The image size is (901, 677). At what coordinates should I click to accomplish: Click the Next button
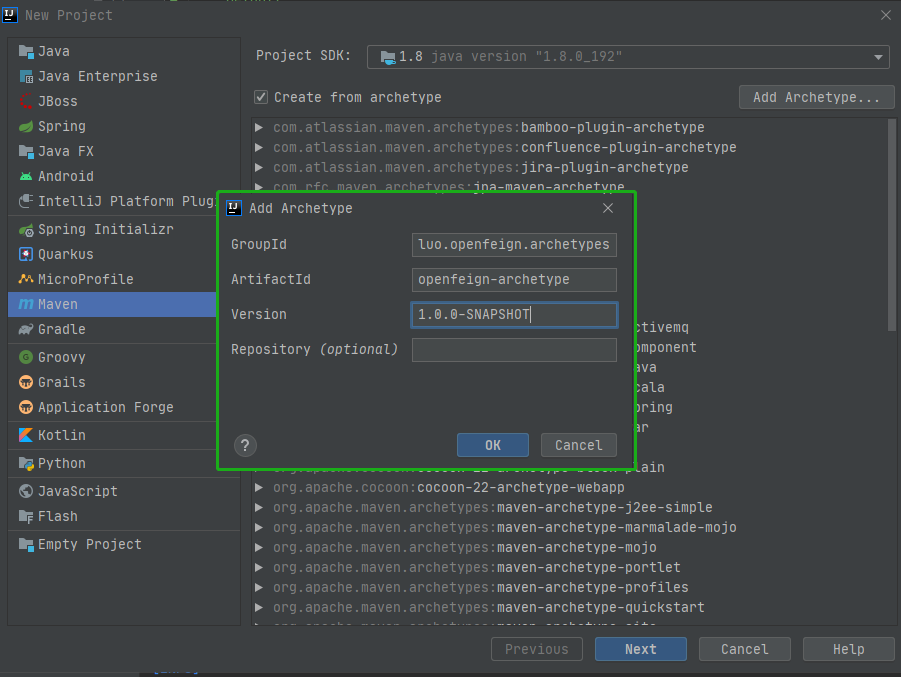(641, 649)
